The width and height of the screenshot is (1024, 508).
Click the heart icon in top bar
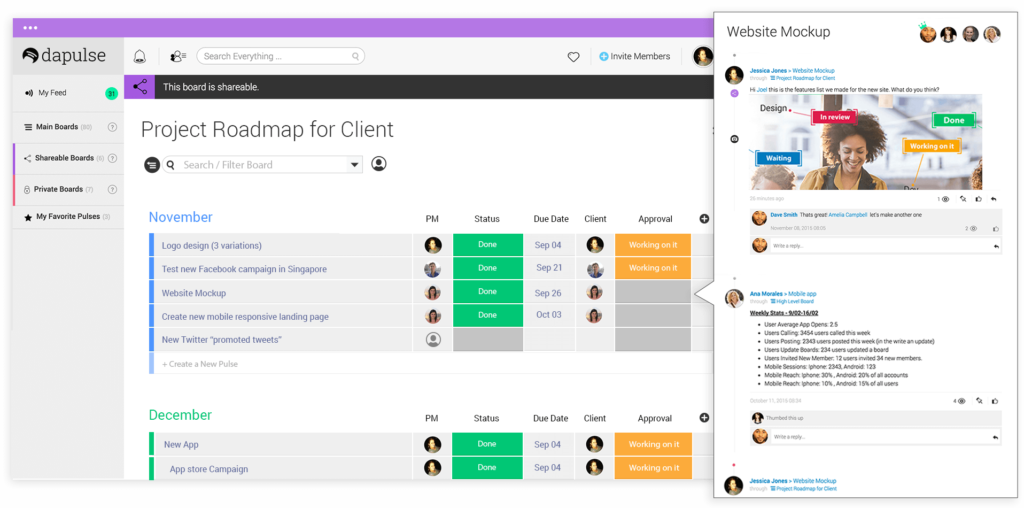pyautogui.click(x=573, y=57)
